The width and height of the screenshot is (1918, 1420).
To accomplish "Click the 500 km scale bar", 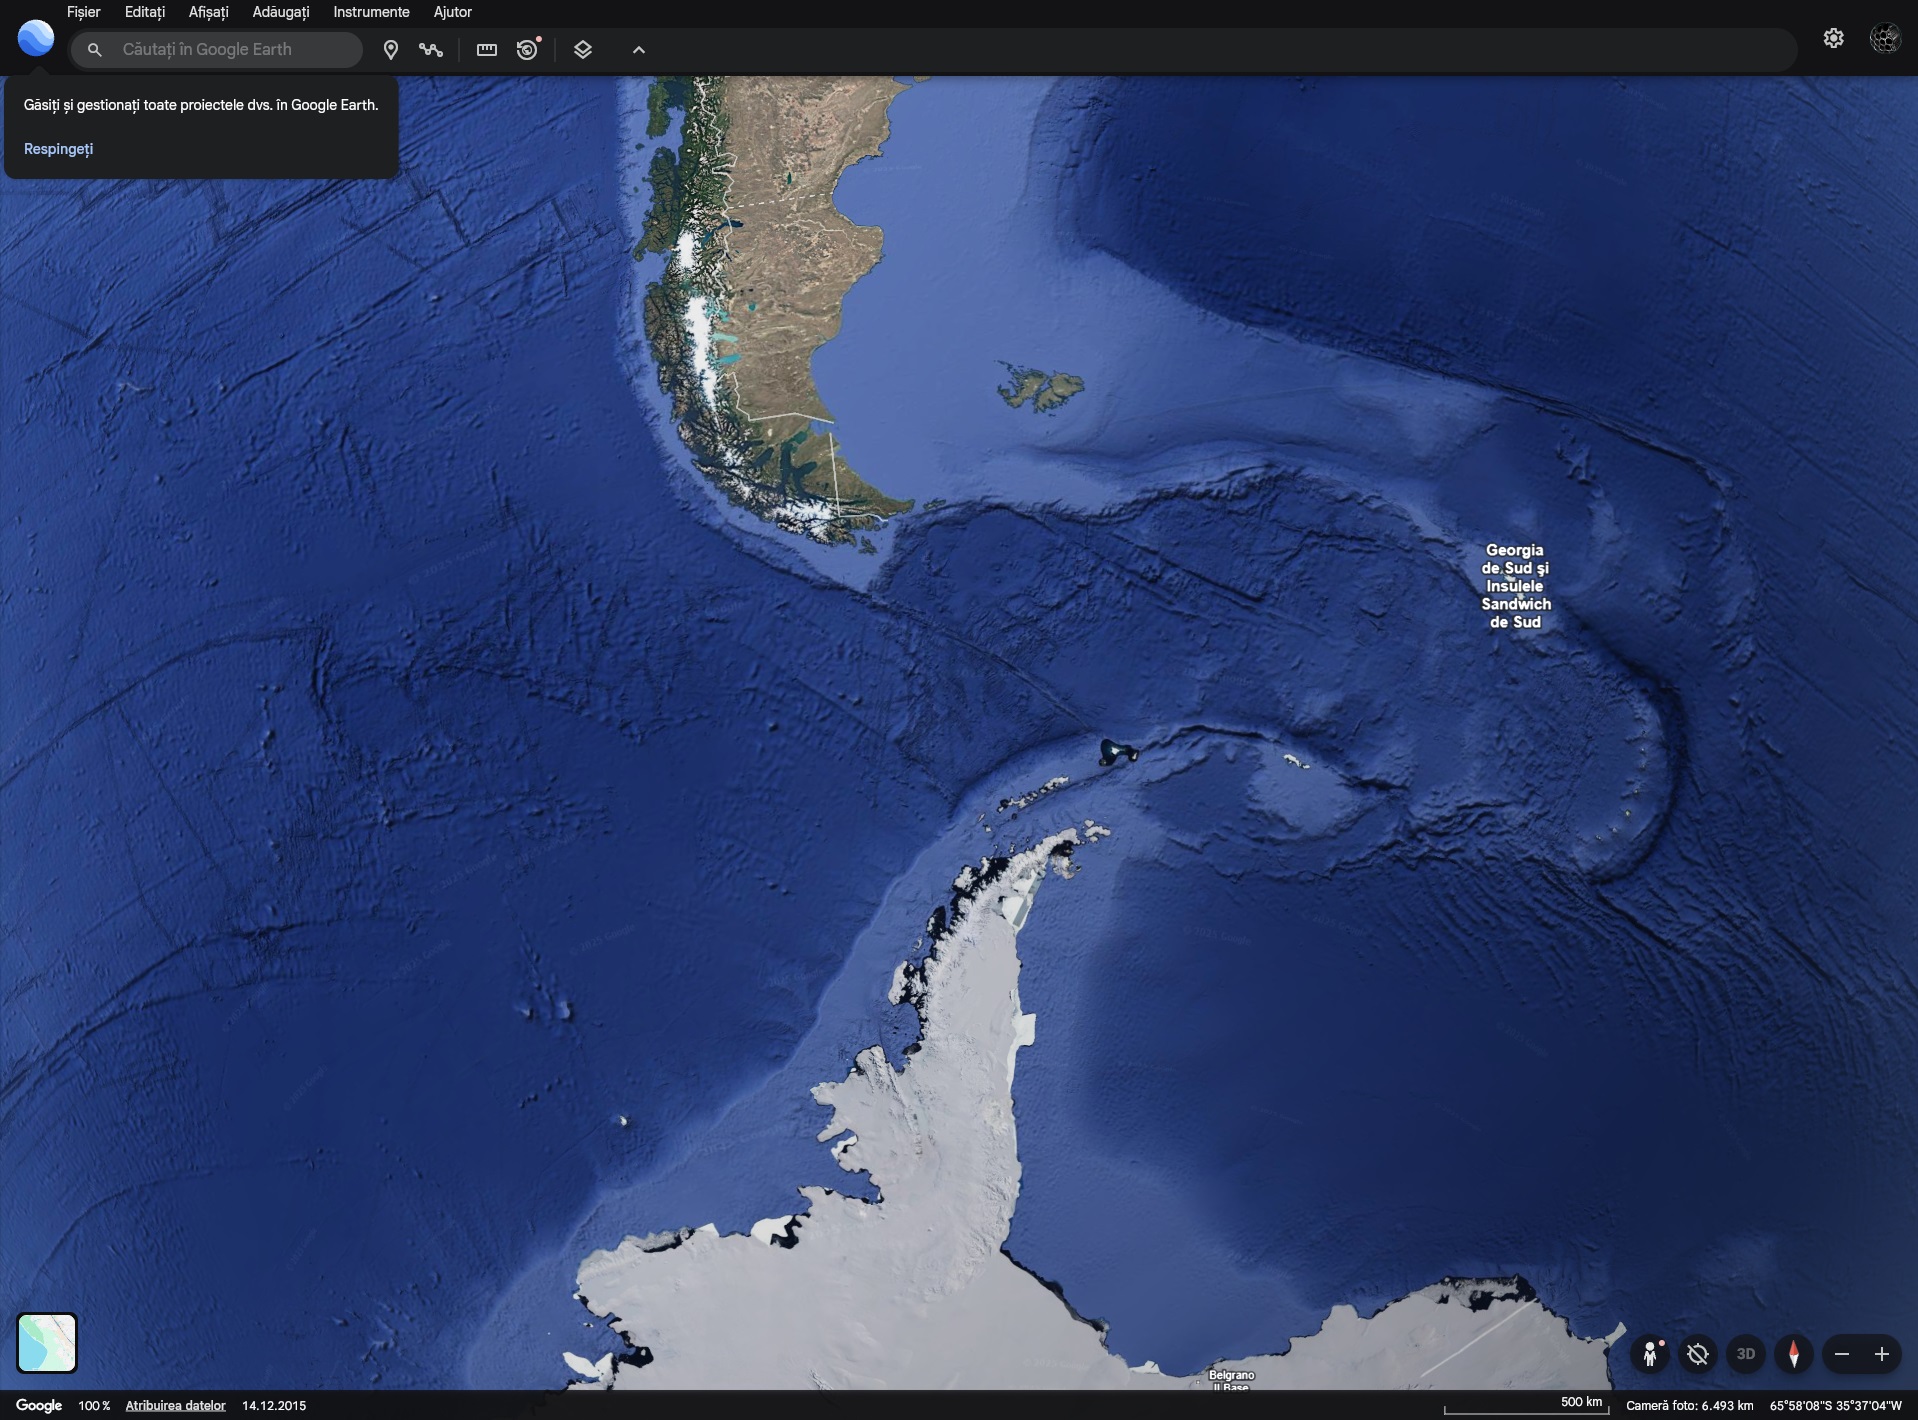I will pyautogui.click(x=1526, y=1405).
